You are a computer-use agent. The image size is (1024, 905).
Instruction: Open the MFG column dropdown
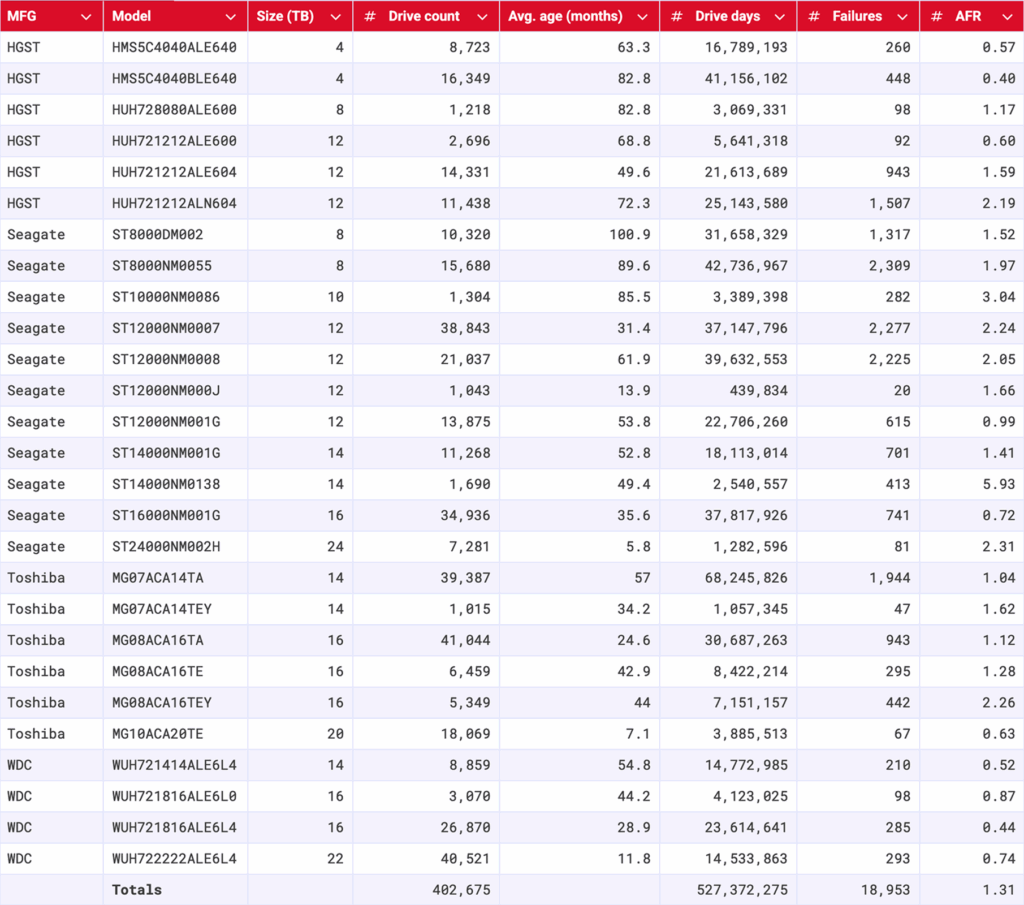click(x=86, y=15)
